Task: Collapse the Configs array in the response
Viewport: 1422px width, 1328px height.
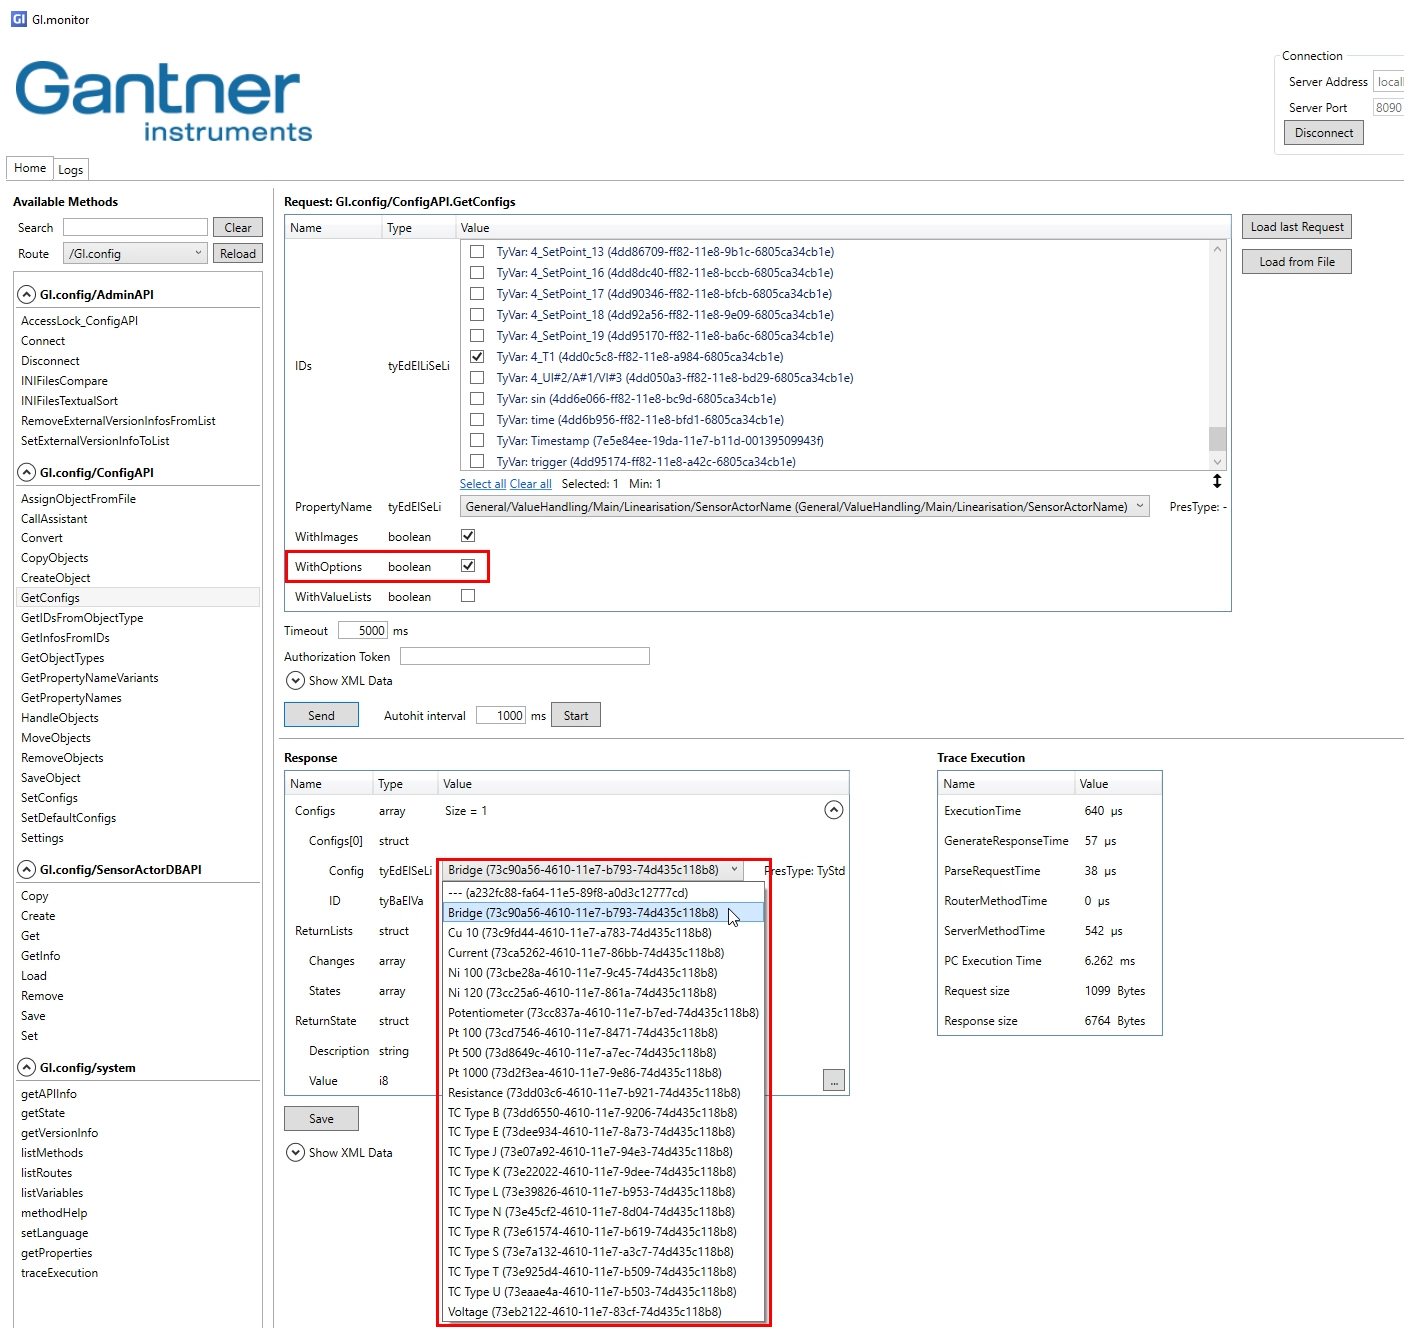Action: tap(833, 810)
